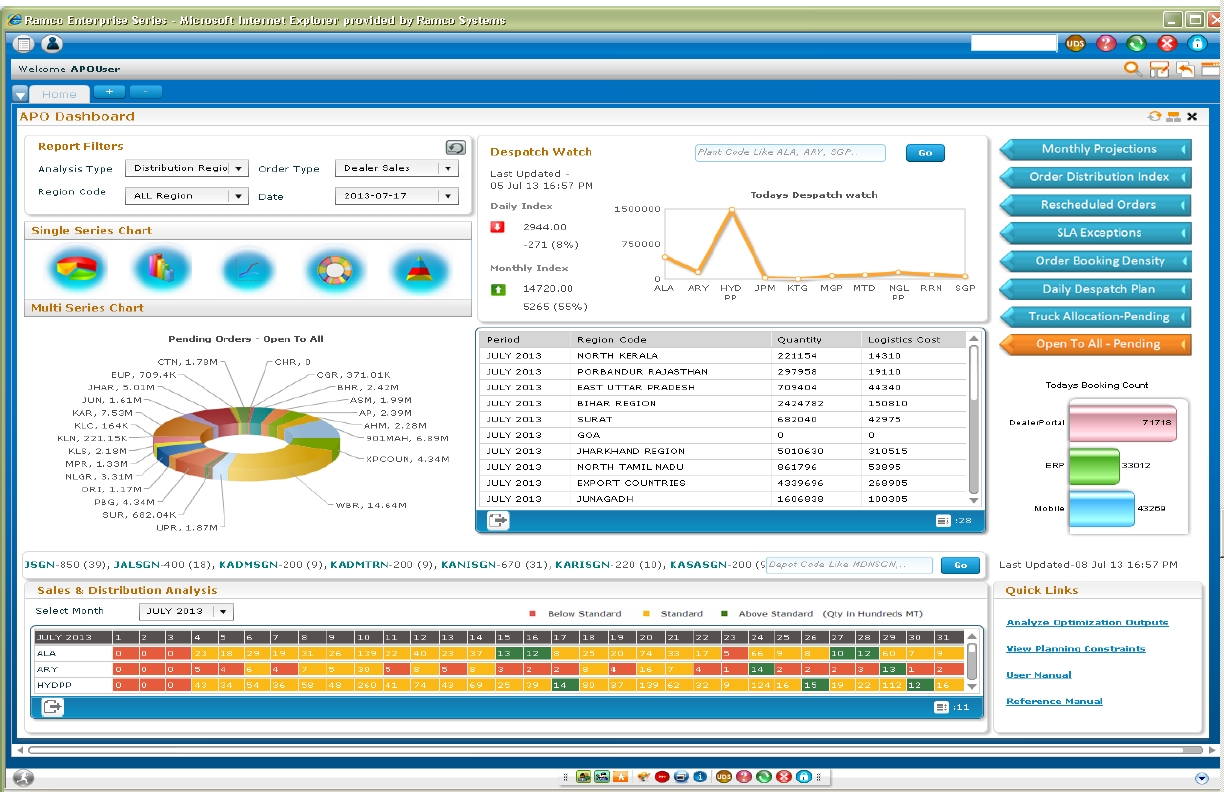
Task: Choose the bar chart icon
Action: [161, 268]
